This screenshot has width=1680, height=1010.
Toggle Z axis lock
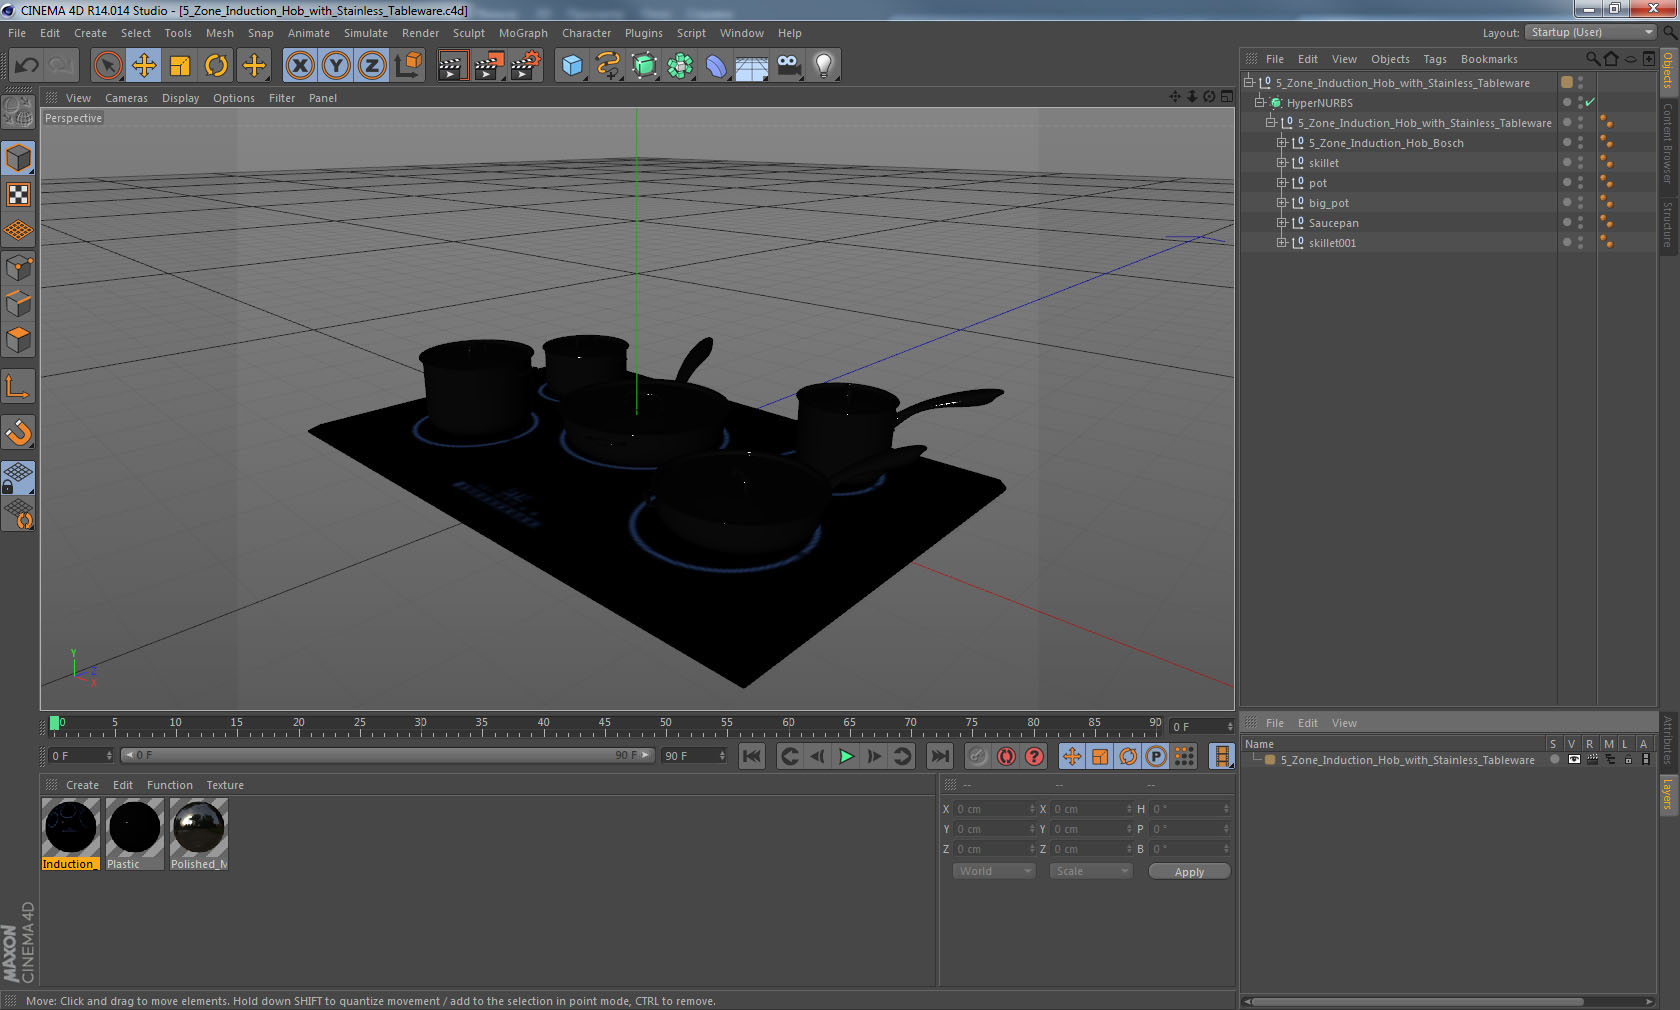[372, 66]
